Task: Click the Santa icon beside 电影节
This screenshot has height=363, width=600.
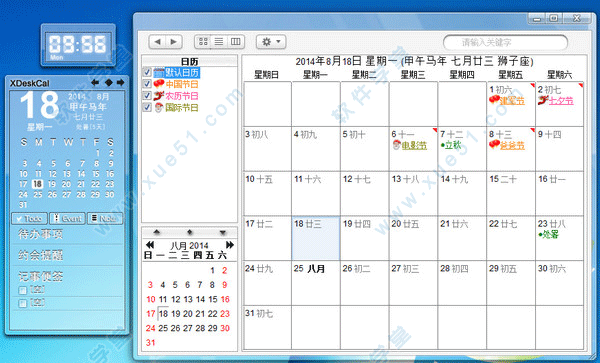Action: (397, 145)
